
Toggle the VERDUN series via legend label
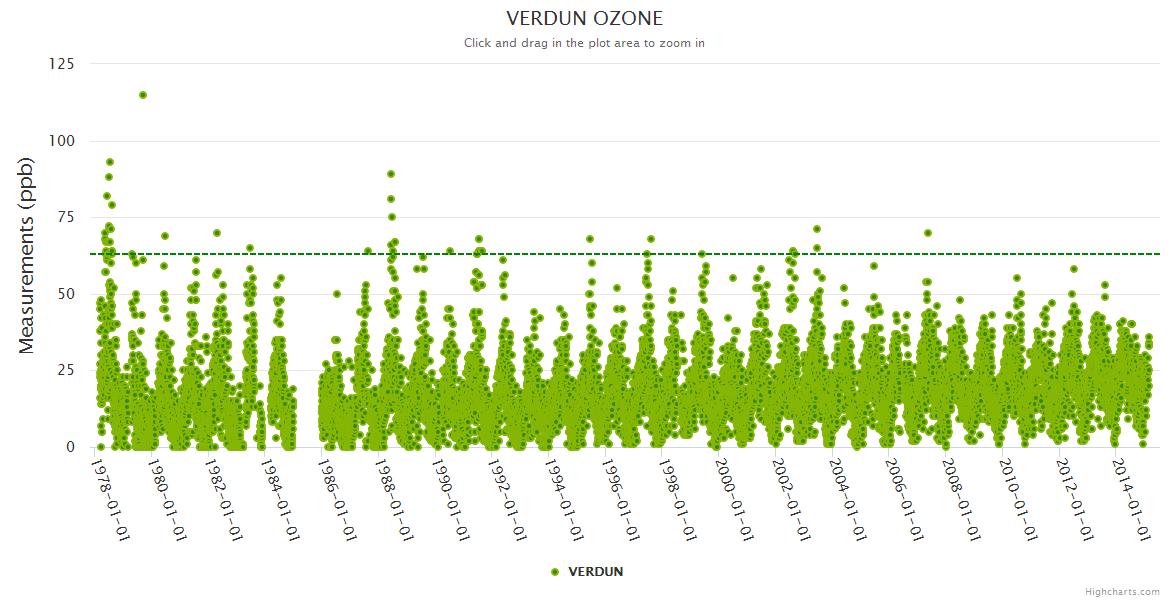595,572
